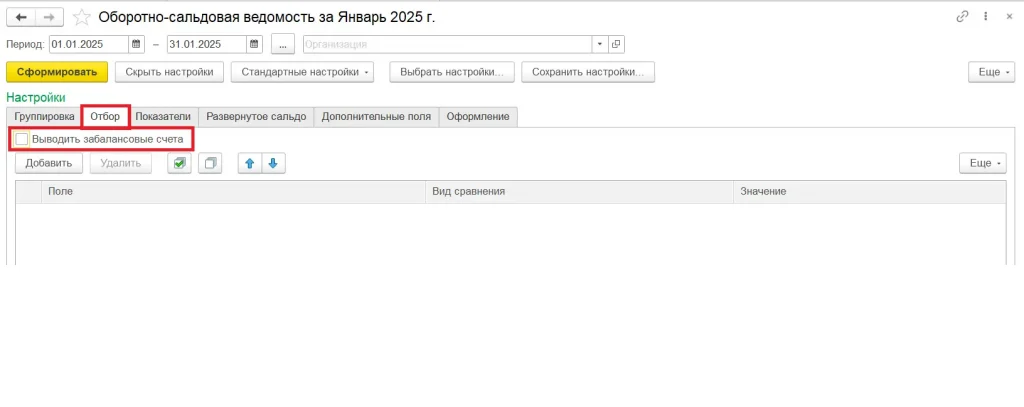The height and width of the screenshot is (407, 1024).
Task: Go back with the left arrow button
Action: 20,17
